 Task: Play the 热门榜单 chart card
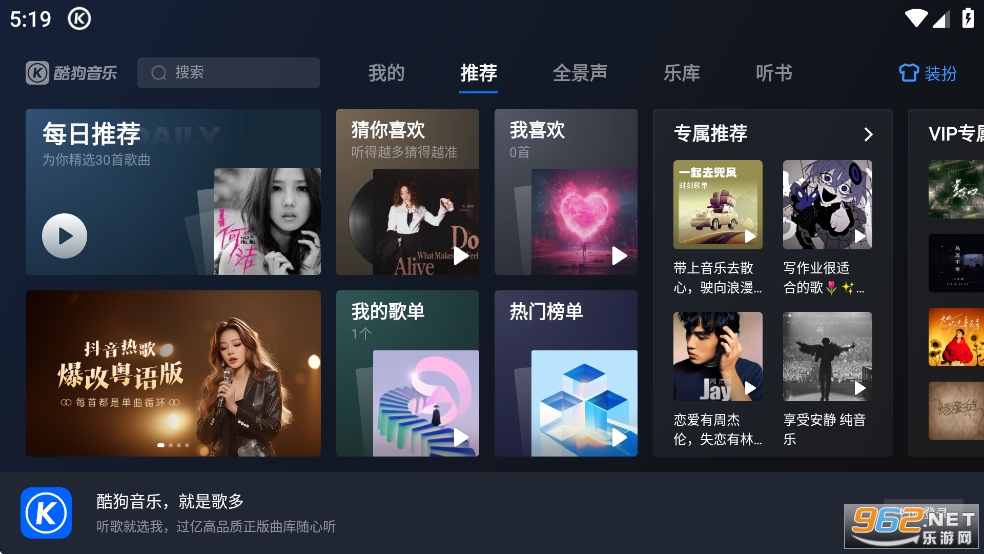tap(619, 437)
